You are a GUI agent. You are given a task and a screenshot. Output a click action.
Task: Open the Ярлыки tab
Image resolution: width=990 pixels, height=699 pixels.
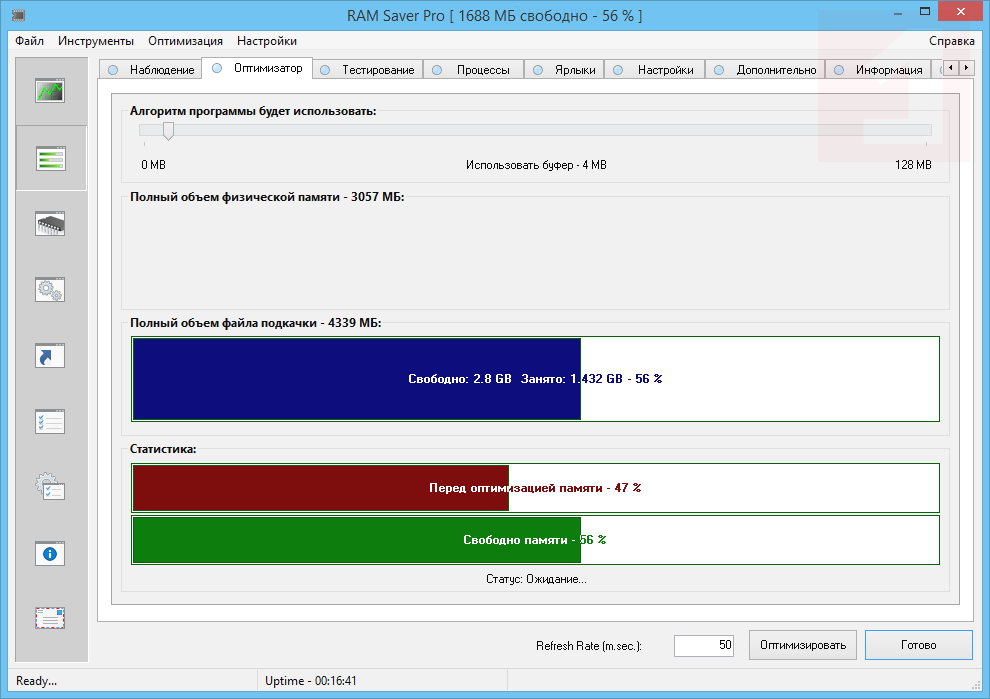pyautogui.click(x=564, y=70)
